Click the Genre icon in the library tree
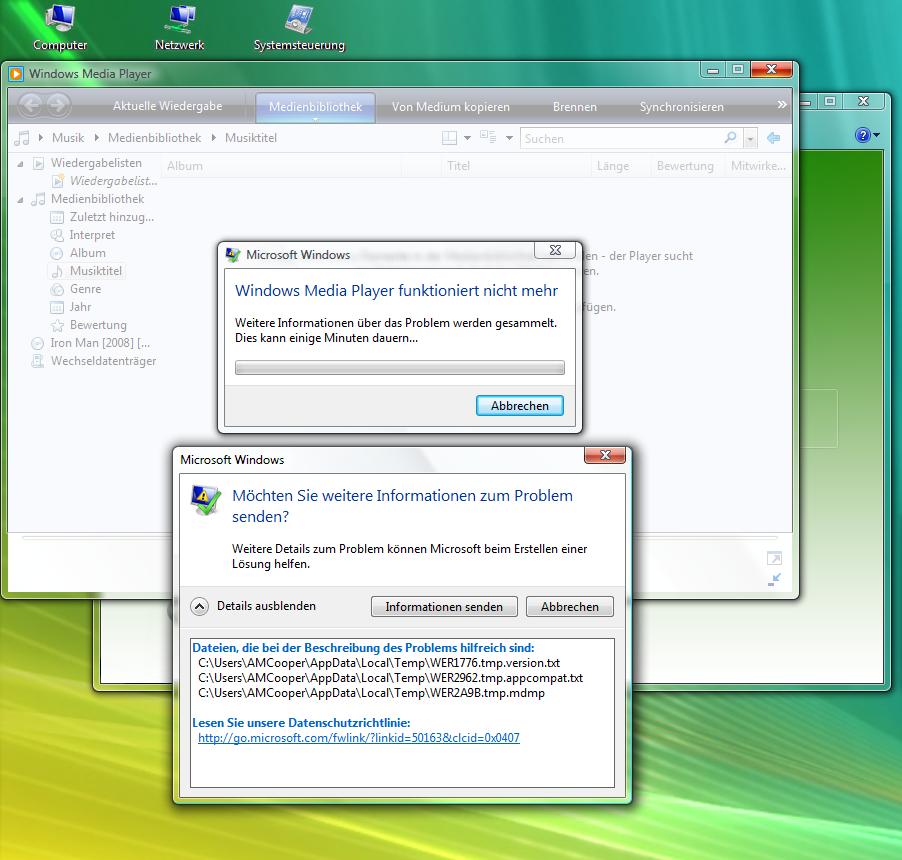902x860 pixels. point(57,289)
